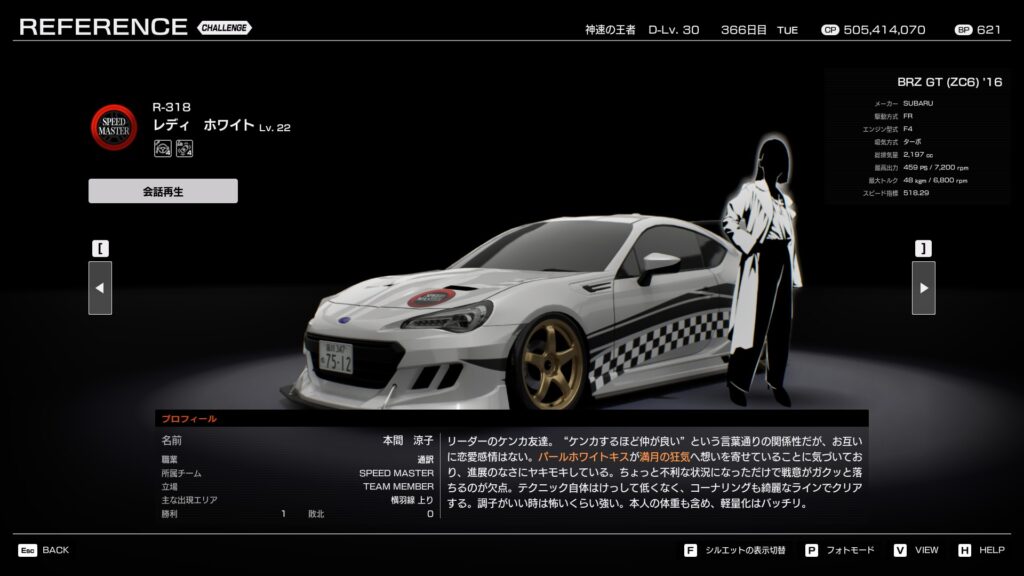Click the P key photo mode icon
The width and height of the screenshot is (1024, 576).
811,550
